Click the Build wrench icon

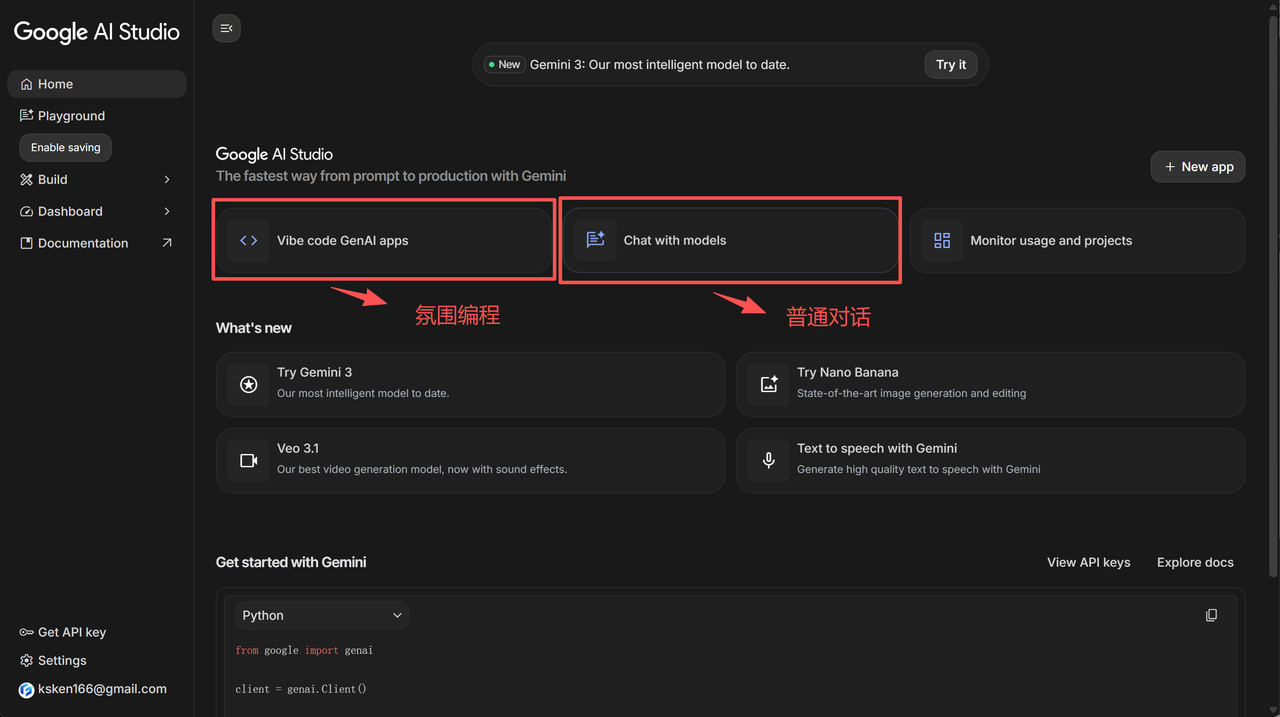pyautogui.click(x=27, y=180)
